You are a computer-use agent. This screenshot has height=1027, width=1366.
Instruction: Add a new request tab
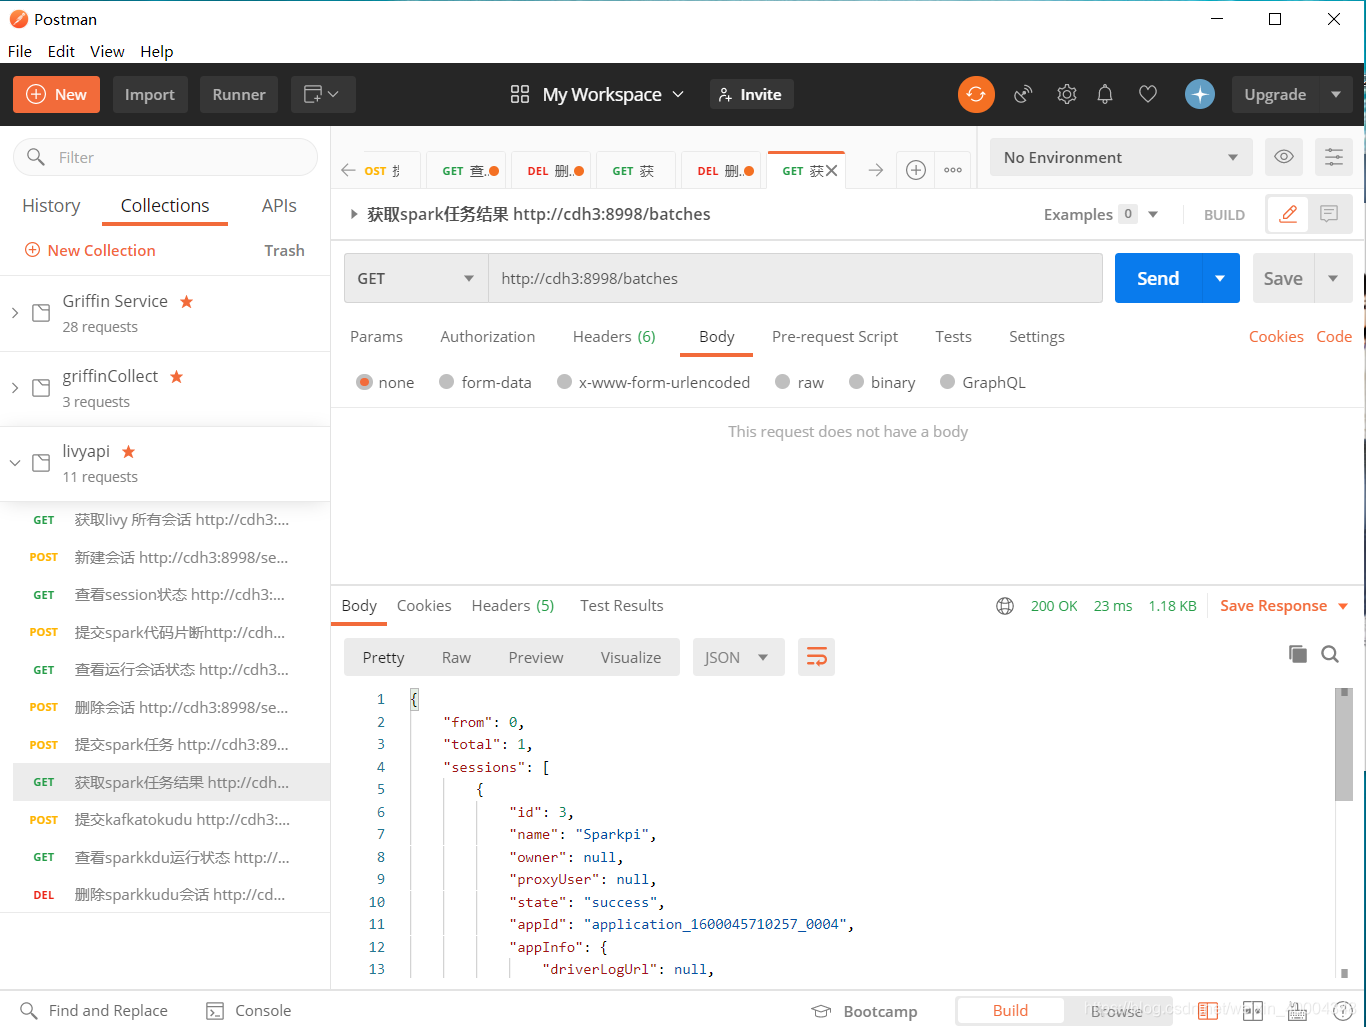coord(916,170)
